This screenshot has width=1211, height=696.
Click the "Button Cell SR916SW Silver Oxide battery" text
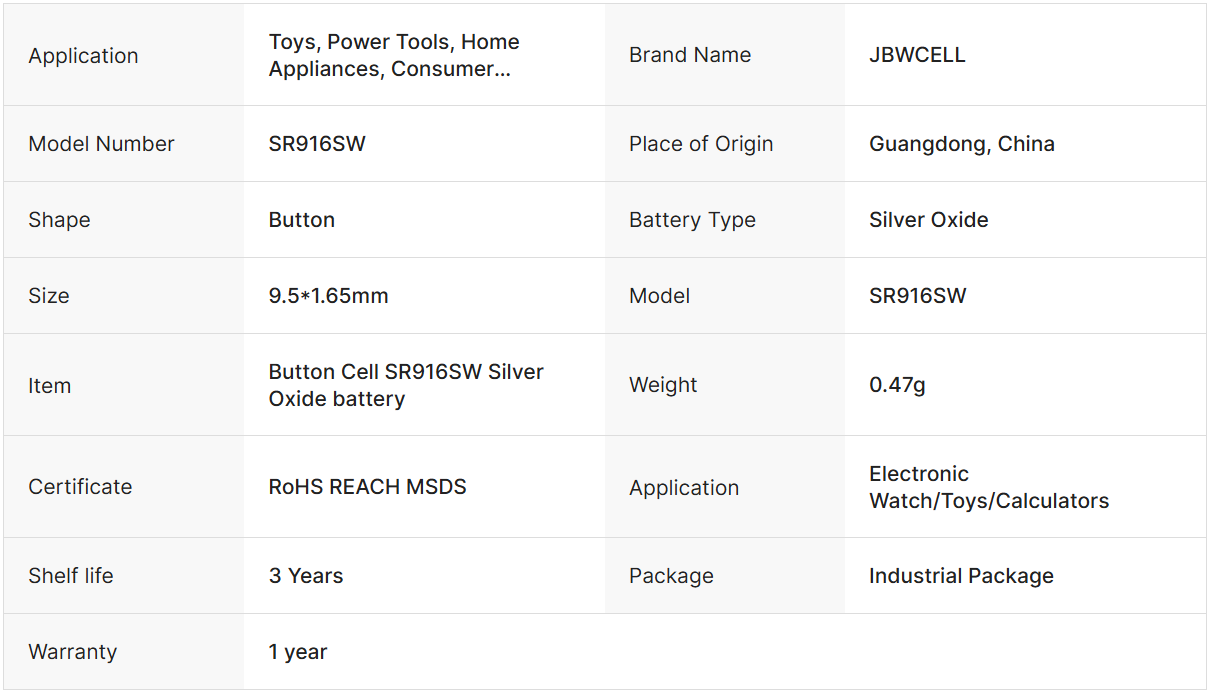click(x=405, y=385)
